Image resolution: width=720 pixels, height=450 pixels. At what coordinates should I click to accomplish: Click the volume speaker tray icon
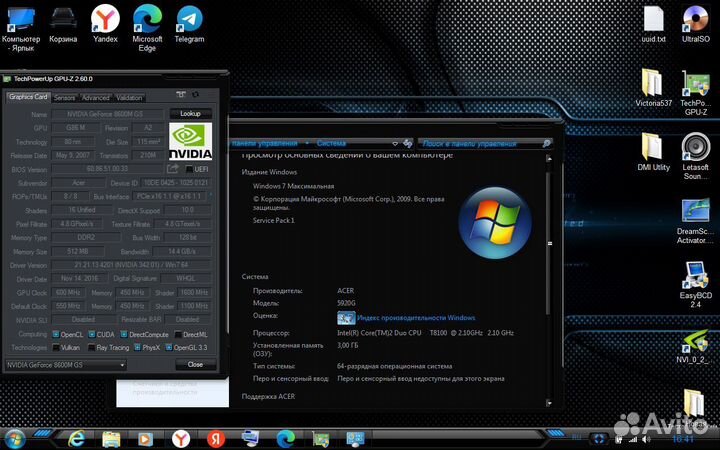click(647, 439)
